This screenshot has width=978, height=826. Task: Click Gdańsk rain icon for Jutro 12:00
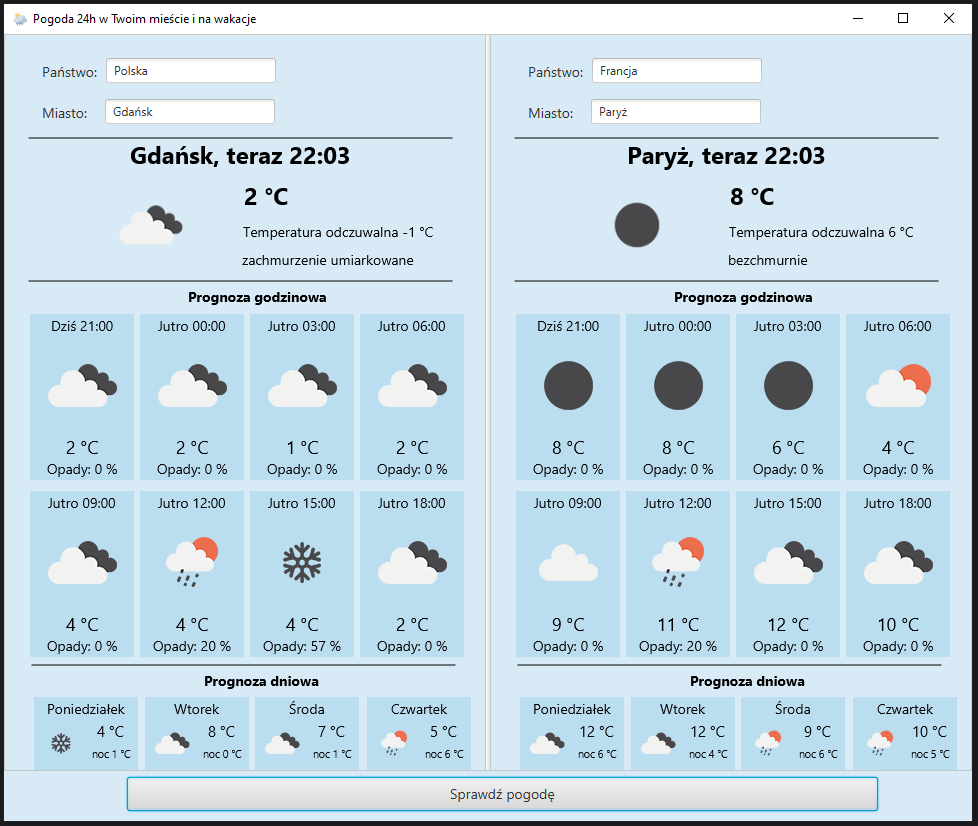(192, 562)
